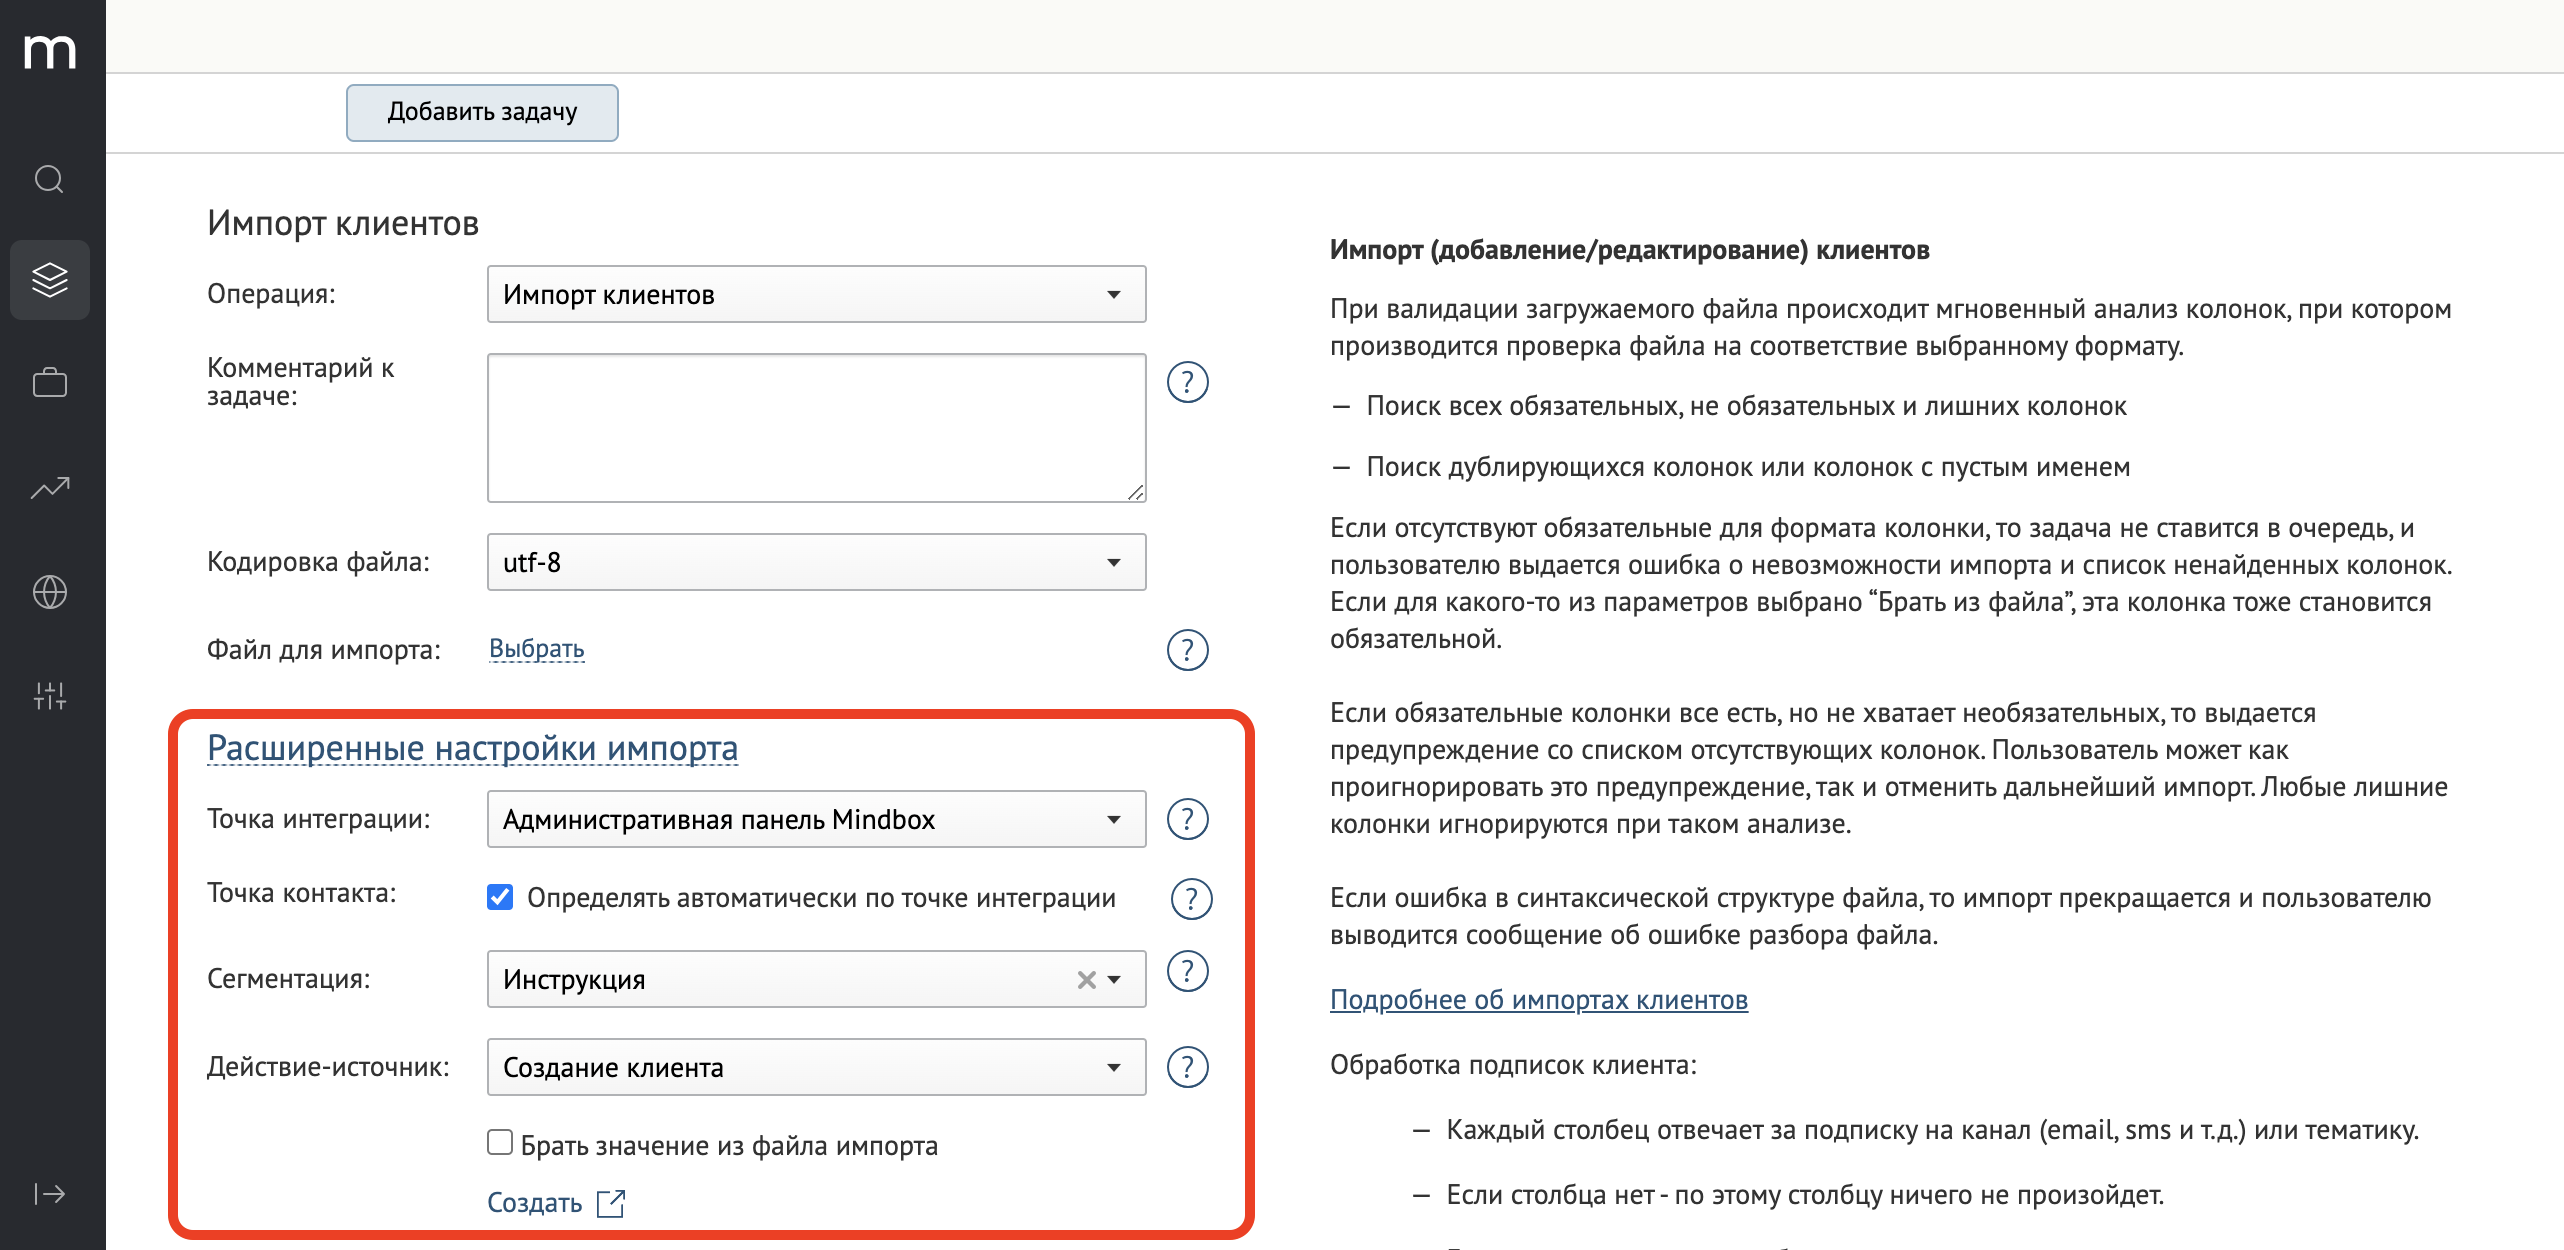Click the 'Создать' link
Screen dimensions: 2564x1250
pyautogui.click(x=534, y=1203)
